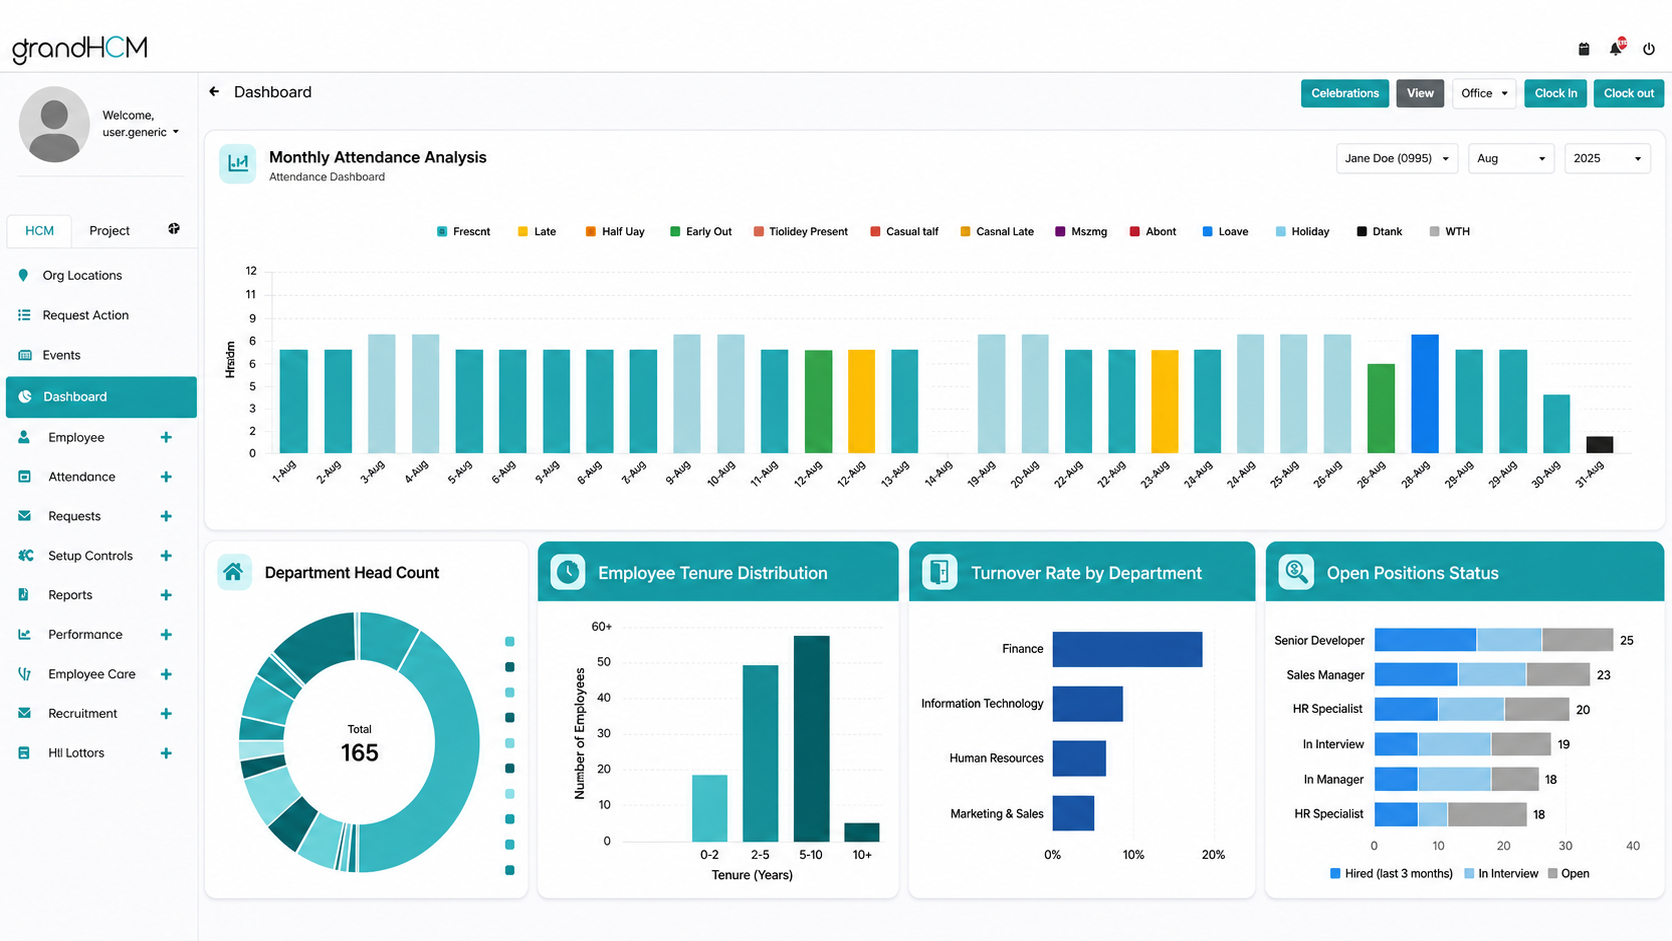Switch to the Project tab

point(109,230)
